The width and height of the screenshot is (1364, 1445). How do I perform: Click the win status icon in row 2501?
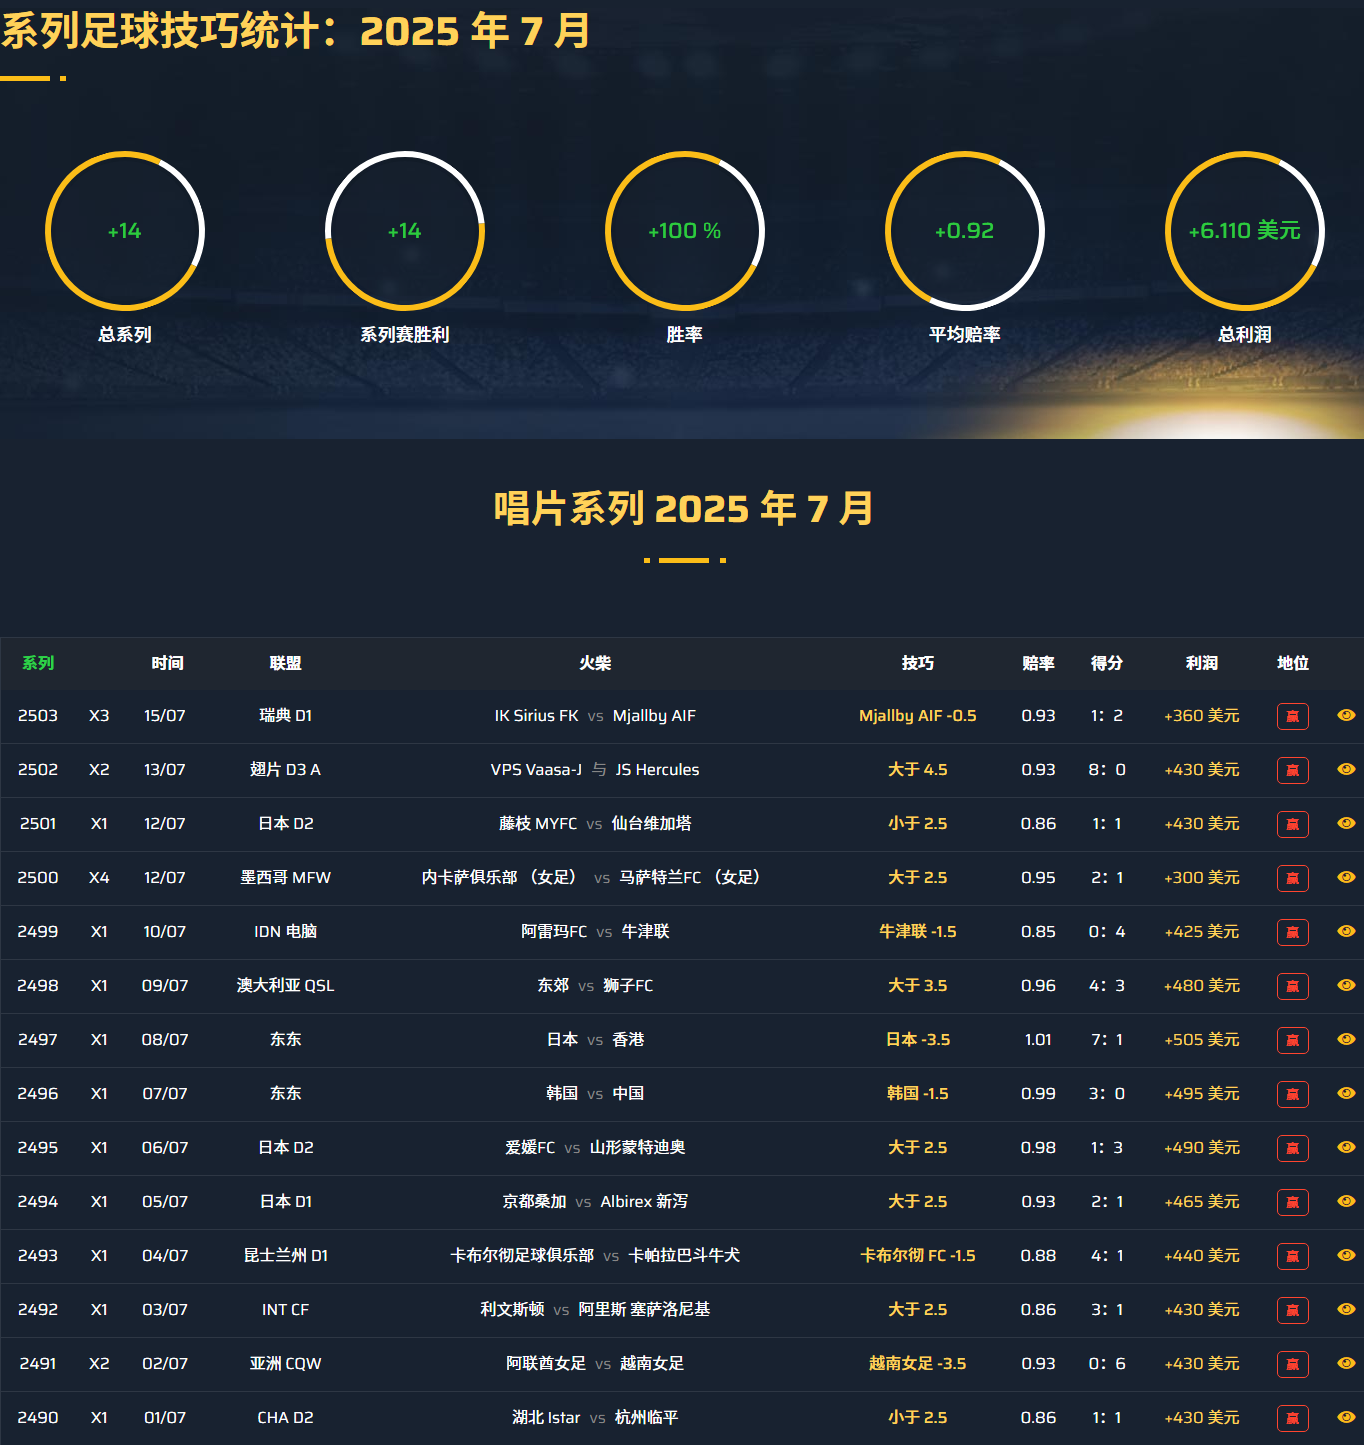click(1292, 824)
